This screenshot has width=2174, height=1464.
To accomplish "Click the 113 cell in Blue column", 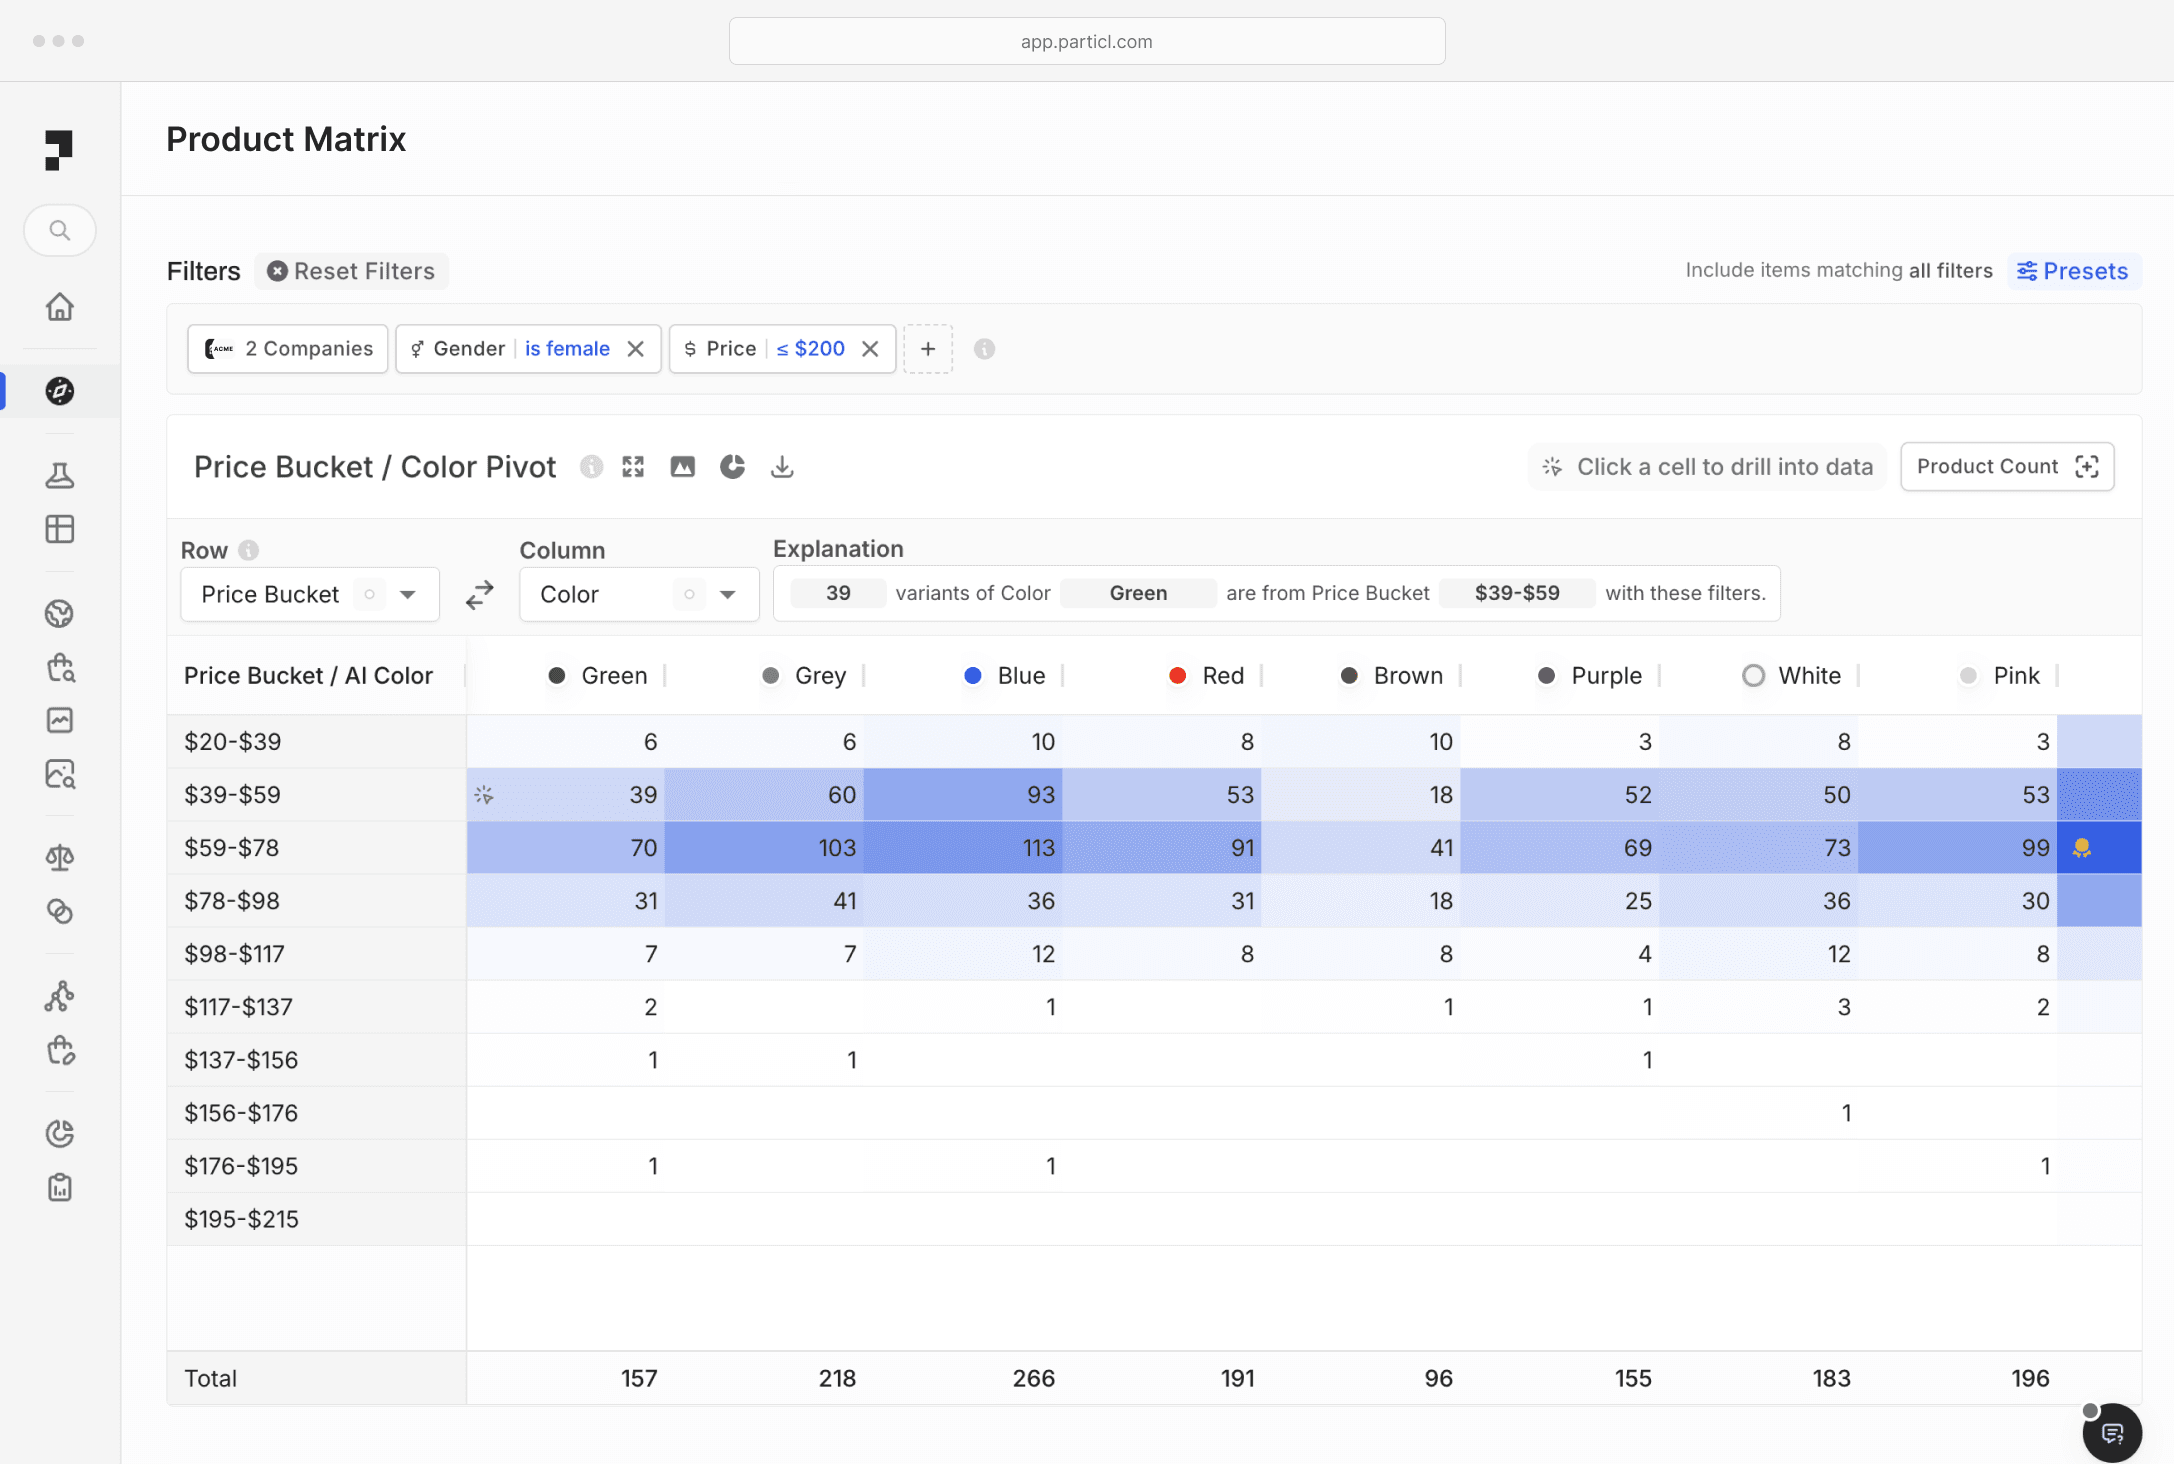I will tap(1038, 848).
